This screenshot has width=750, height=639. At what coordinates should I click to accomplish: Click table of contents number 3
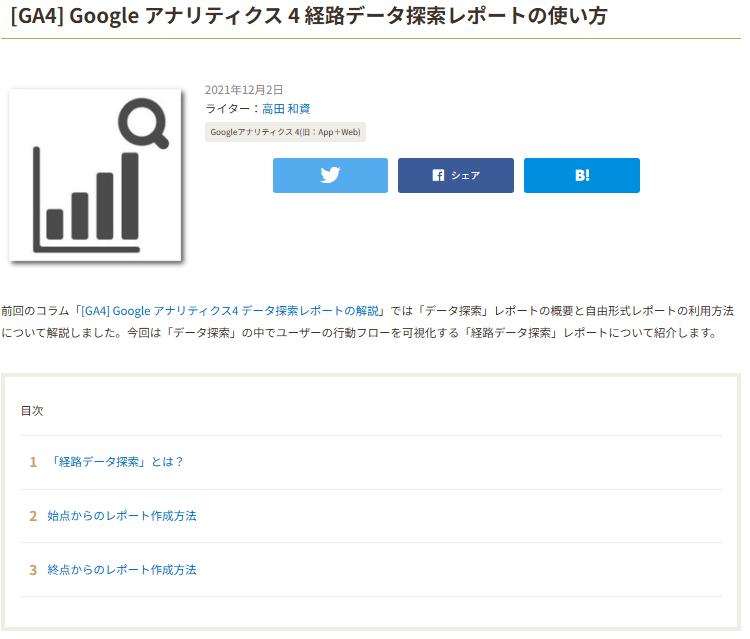point(33,570)
